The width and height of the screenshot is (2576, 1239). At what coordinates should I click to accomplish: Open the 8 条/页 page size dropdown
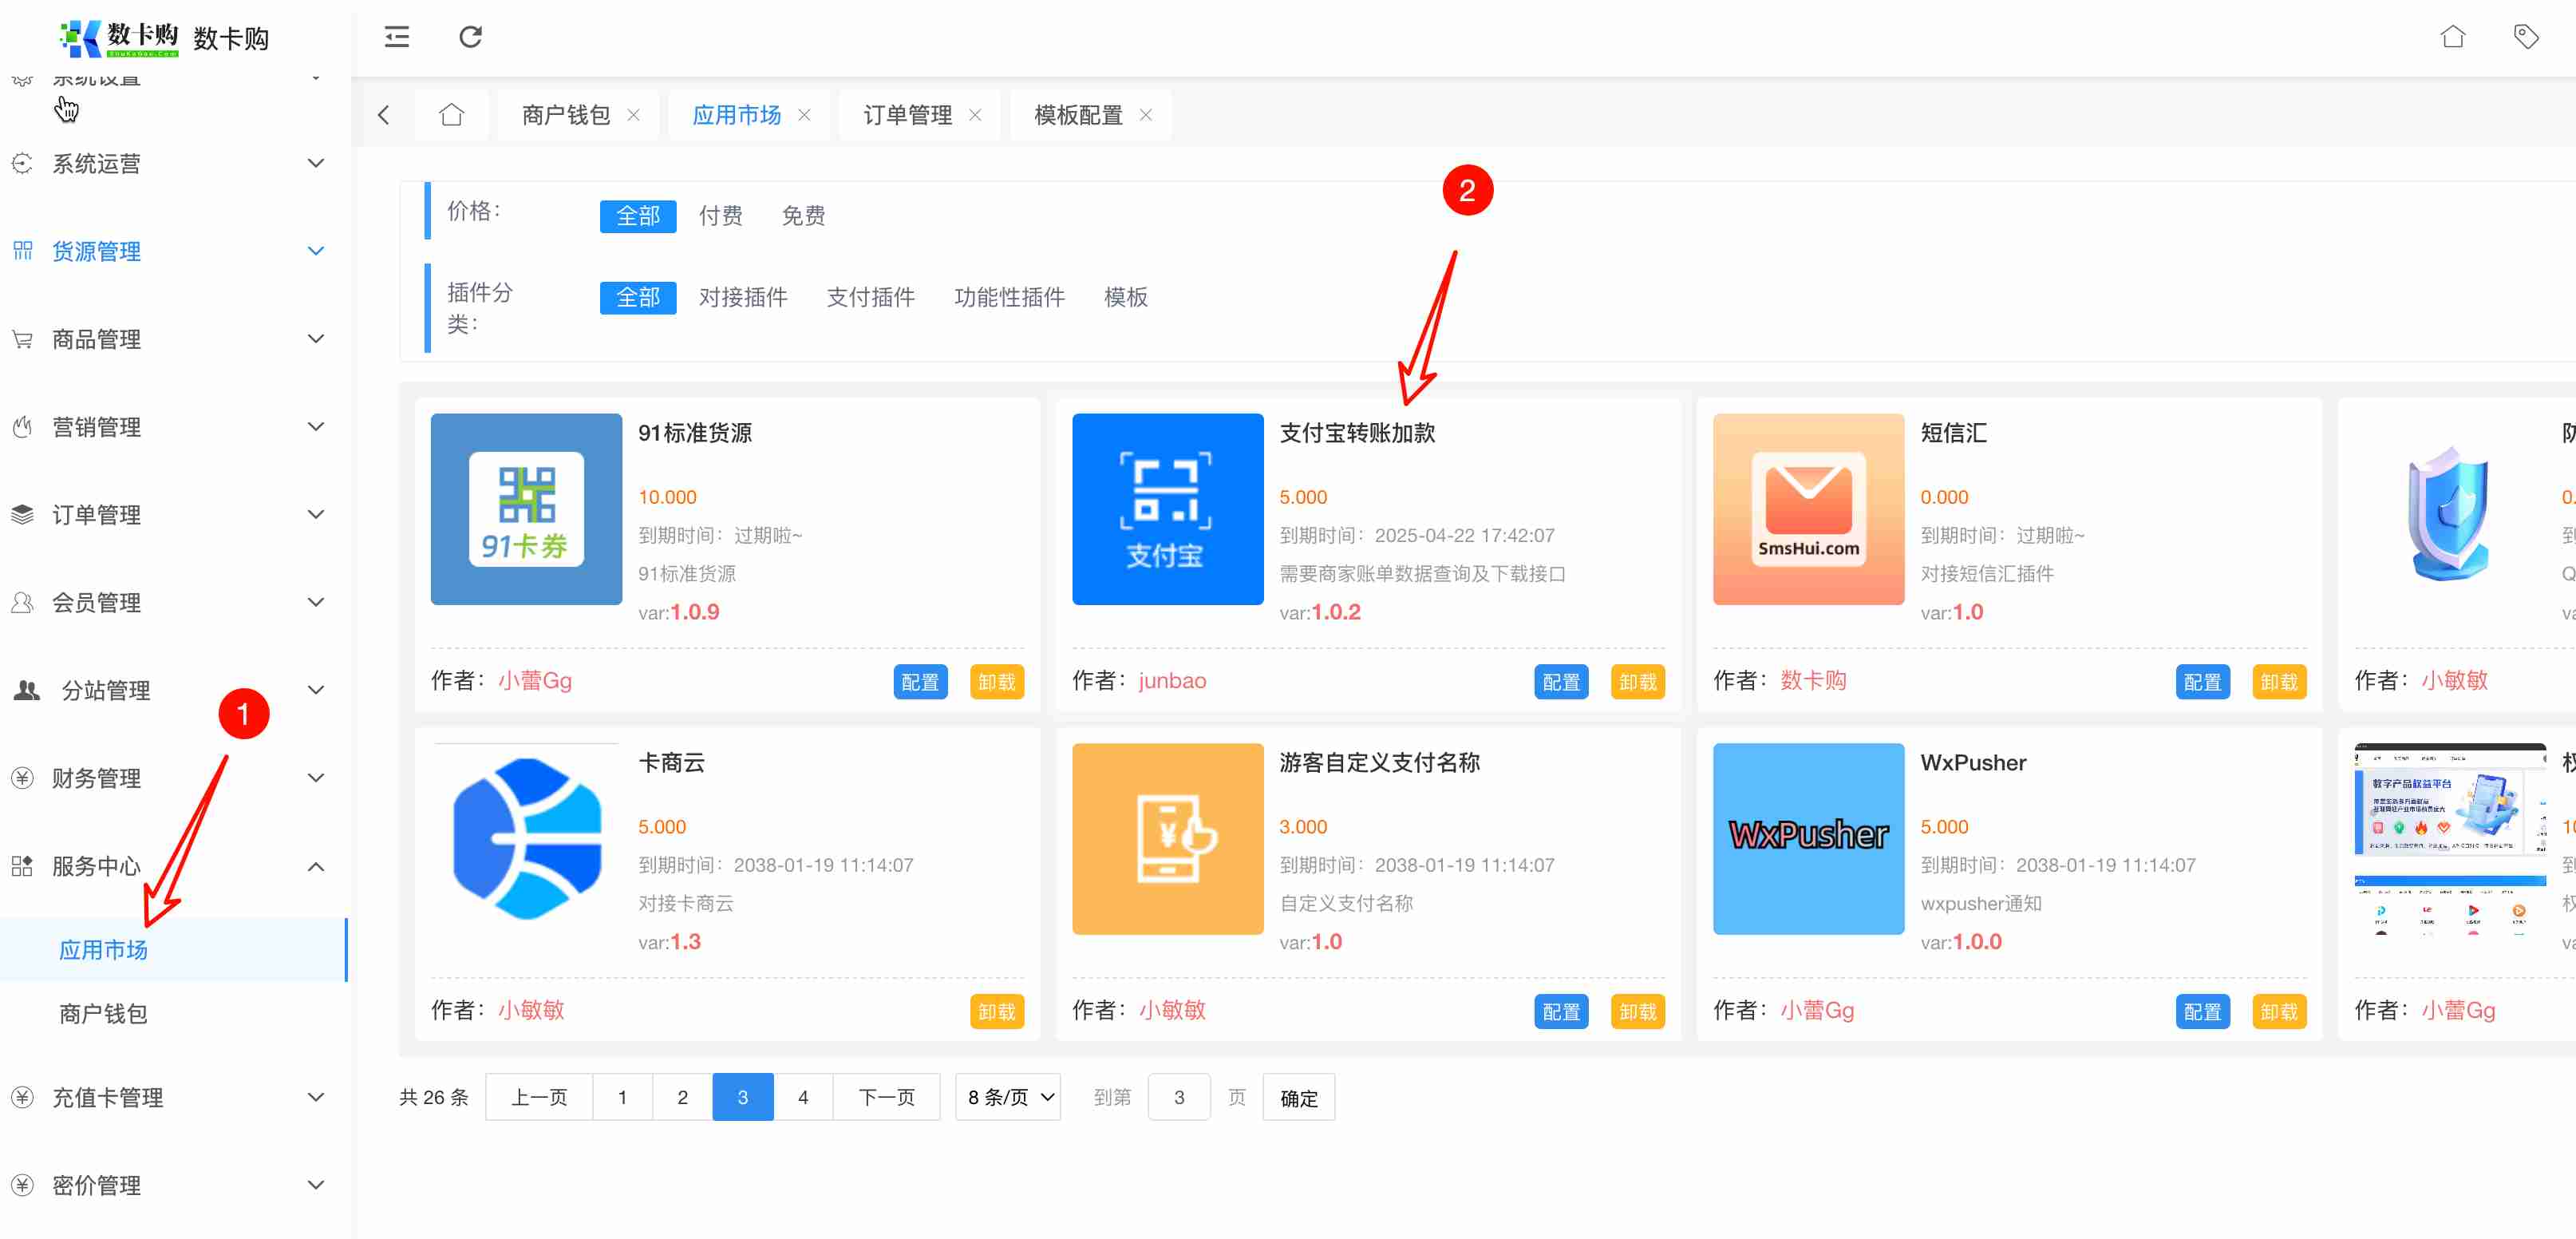(x=1008, y=1097)
